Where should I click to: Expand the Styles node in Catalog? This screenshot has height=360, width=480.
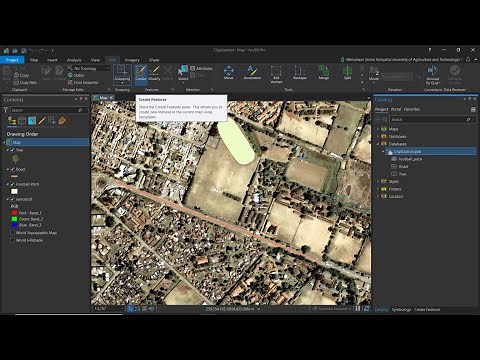coord(378,181)
